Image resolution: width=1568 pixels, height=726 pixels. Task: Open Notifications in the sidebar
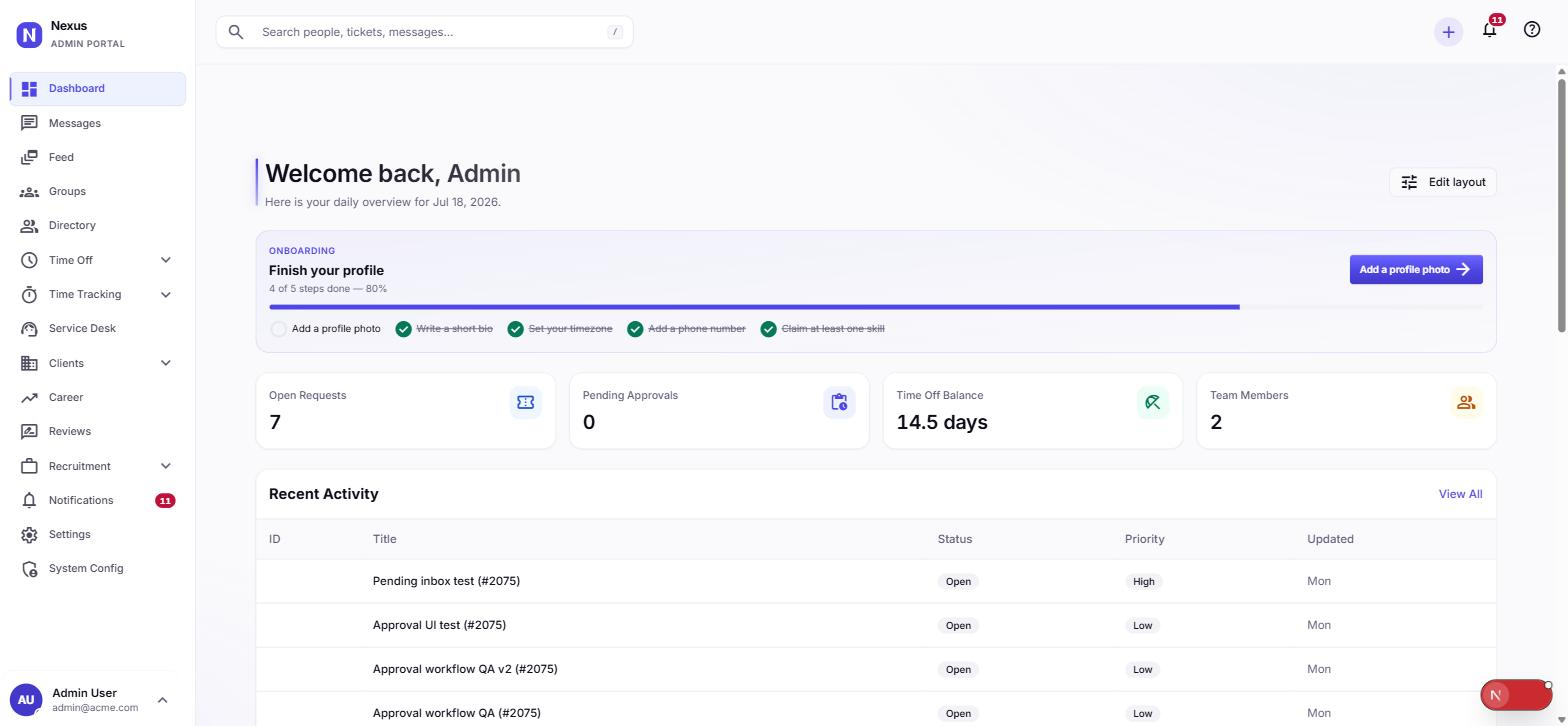click(98, 500)
